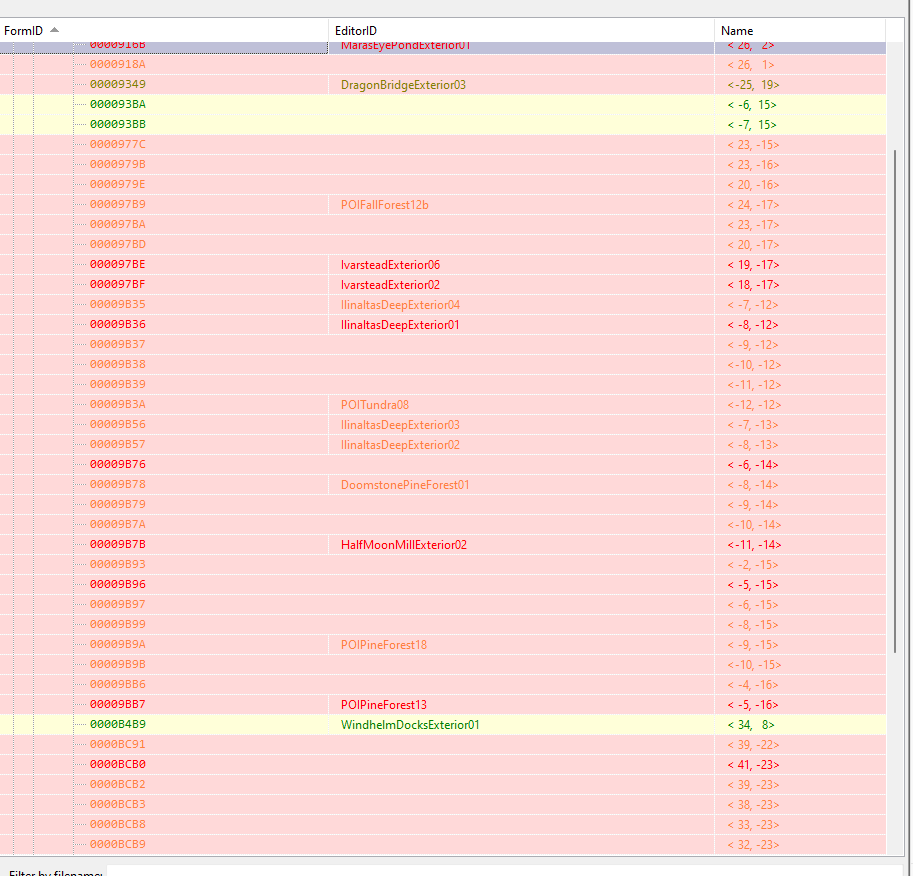The height and width of the screenshot is (876, 913).
Task: Click Name cell < 41, -23>
Action: (753, 765)
